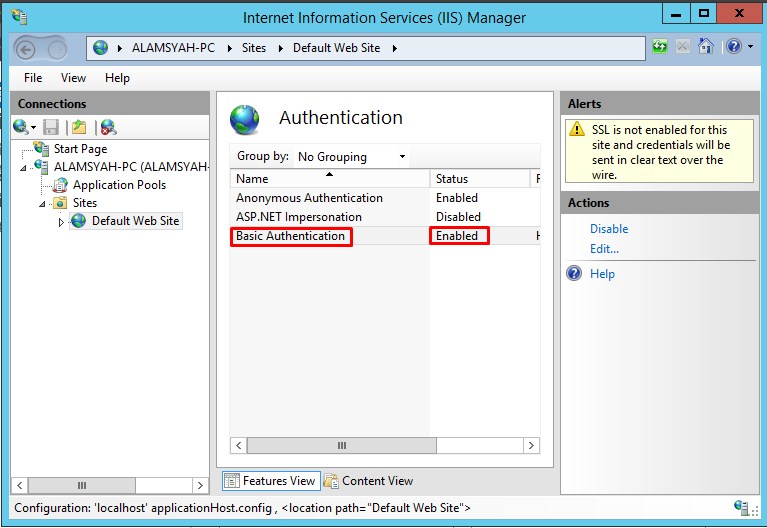Collapse the Sites tree node
767x528 pixels.
42,204
